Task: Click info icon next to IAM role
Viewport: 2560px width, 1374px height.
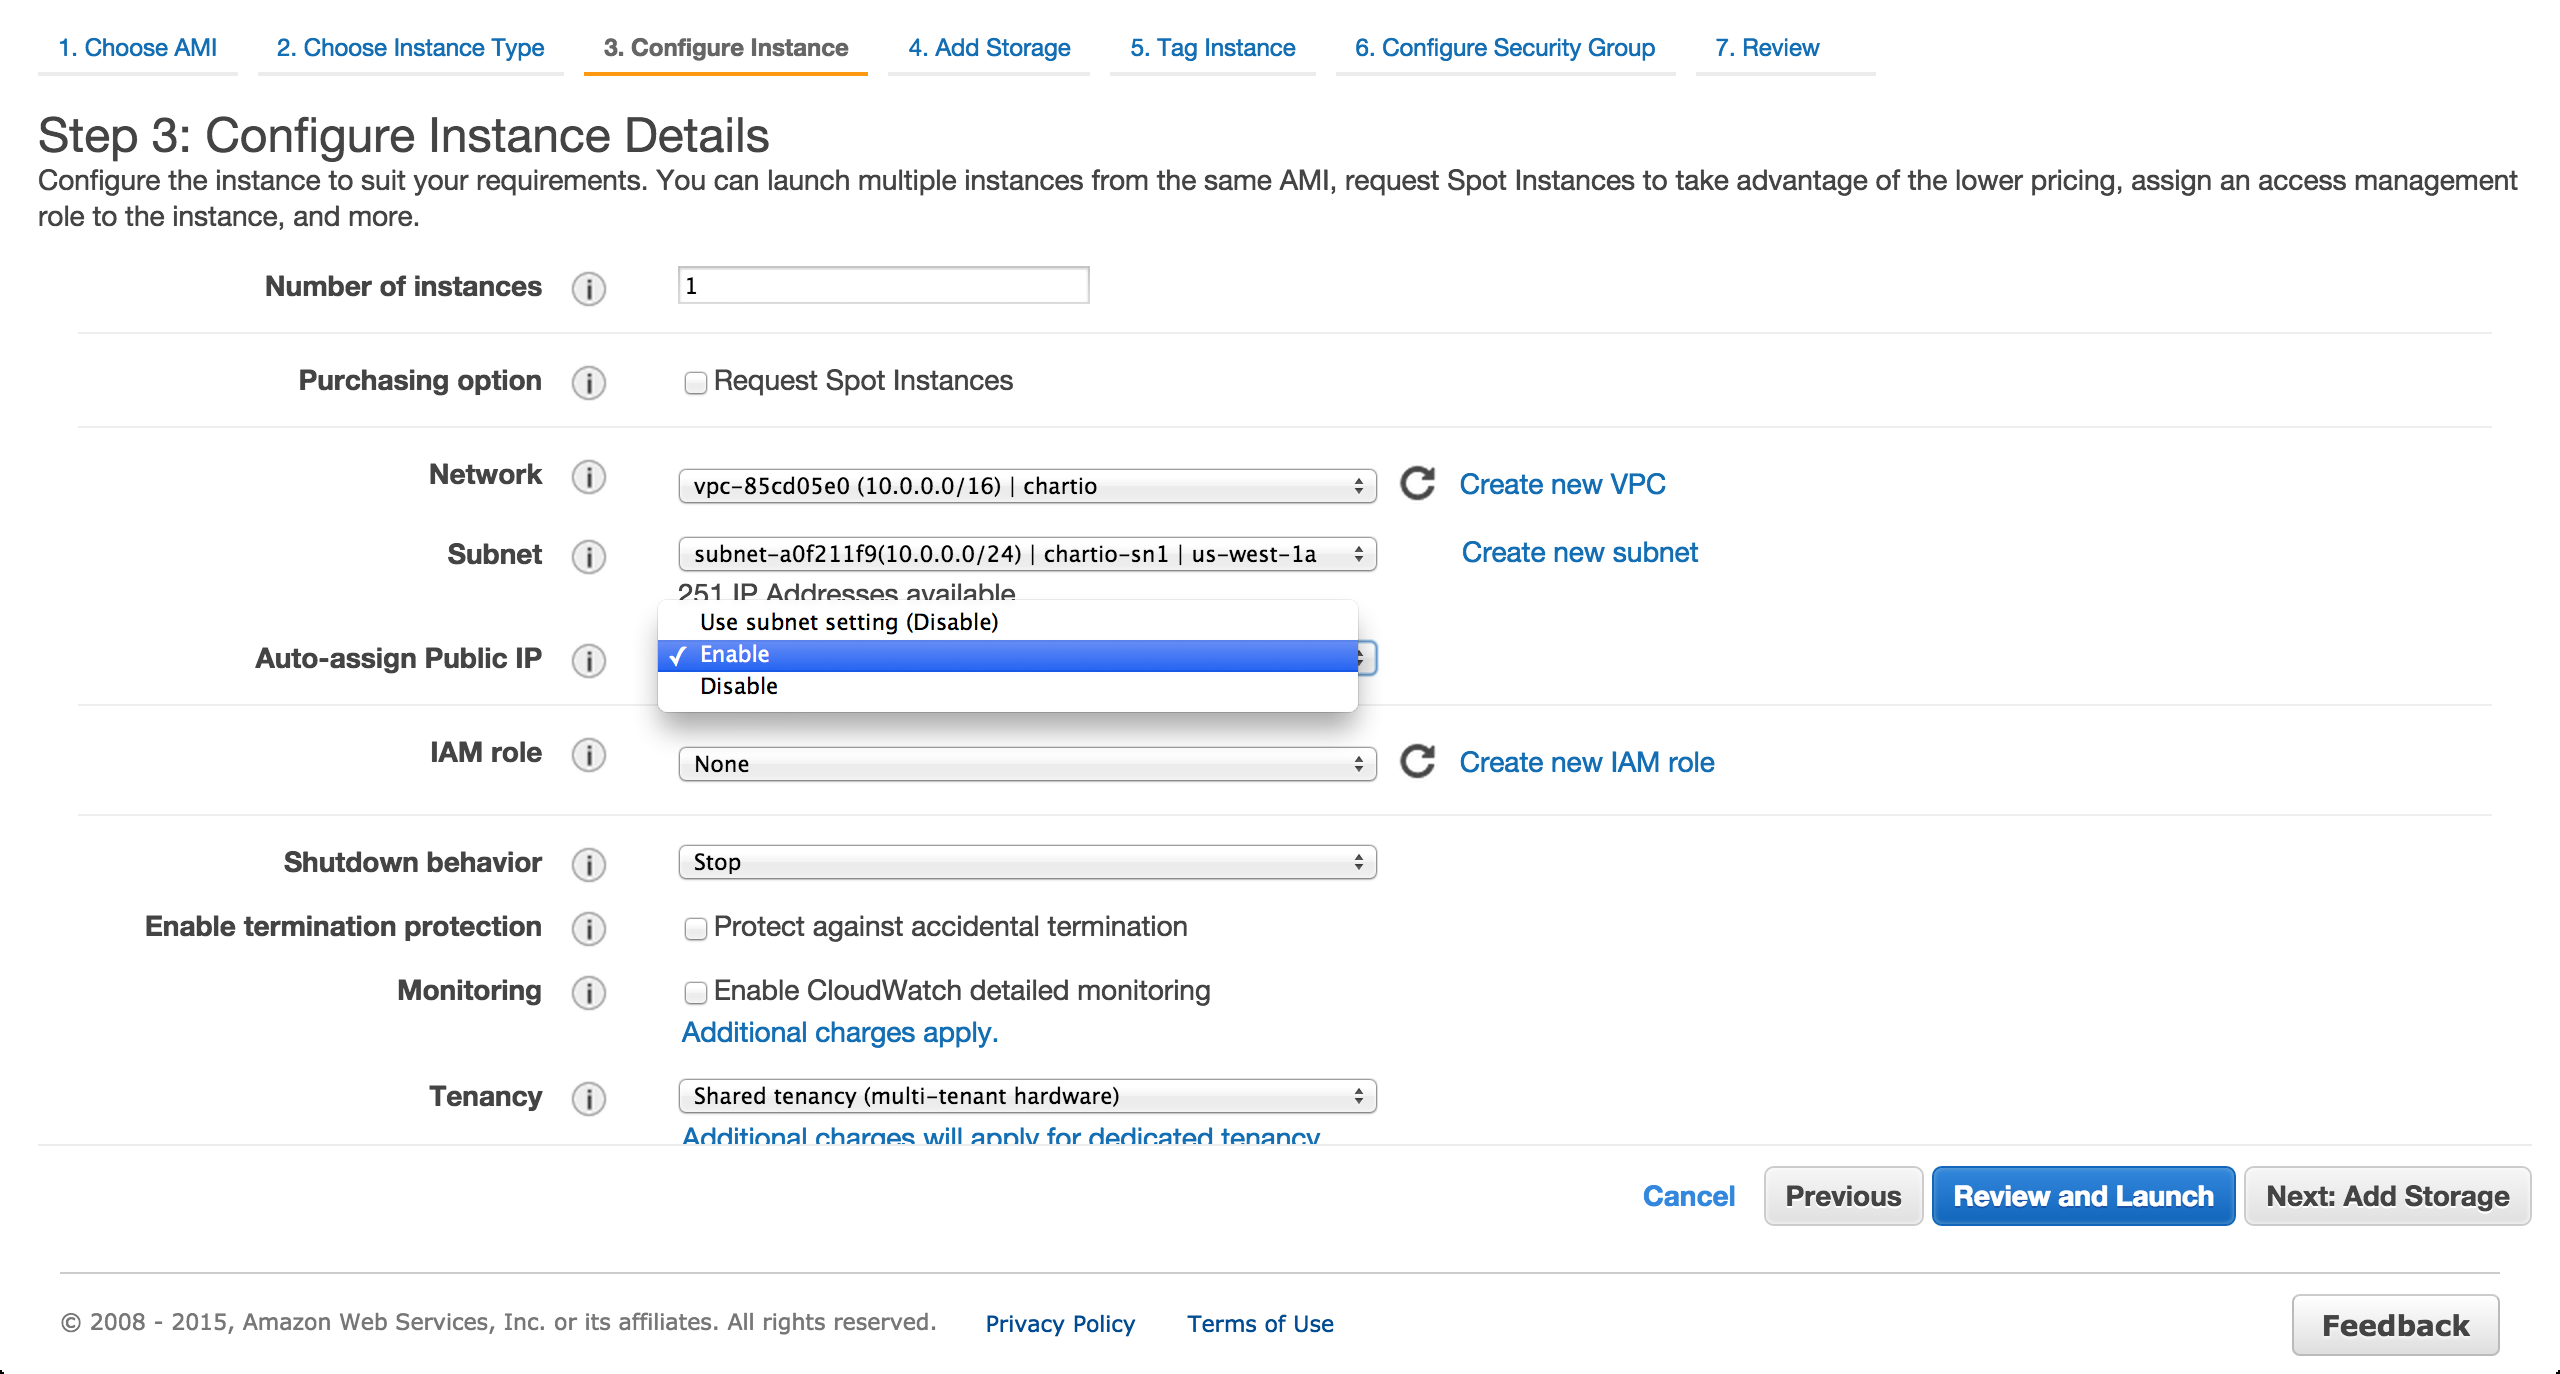Action: 588,754
